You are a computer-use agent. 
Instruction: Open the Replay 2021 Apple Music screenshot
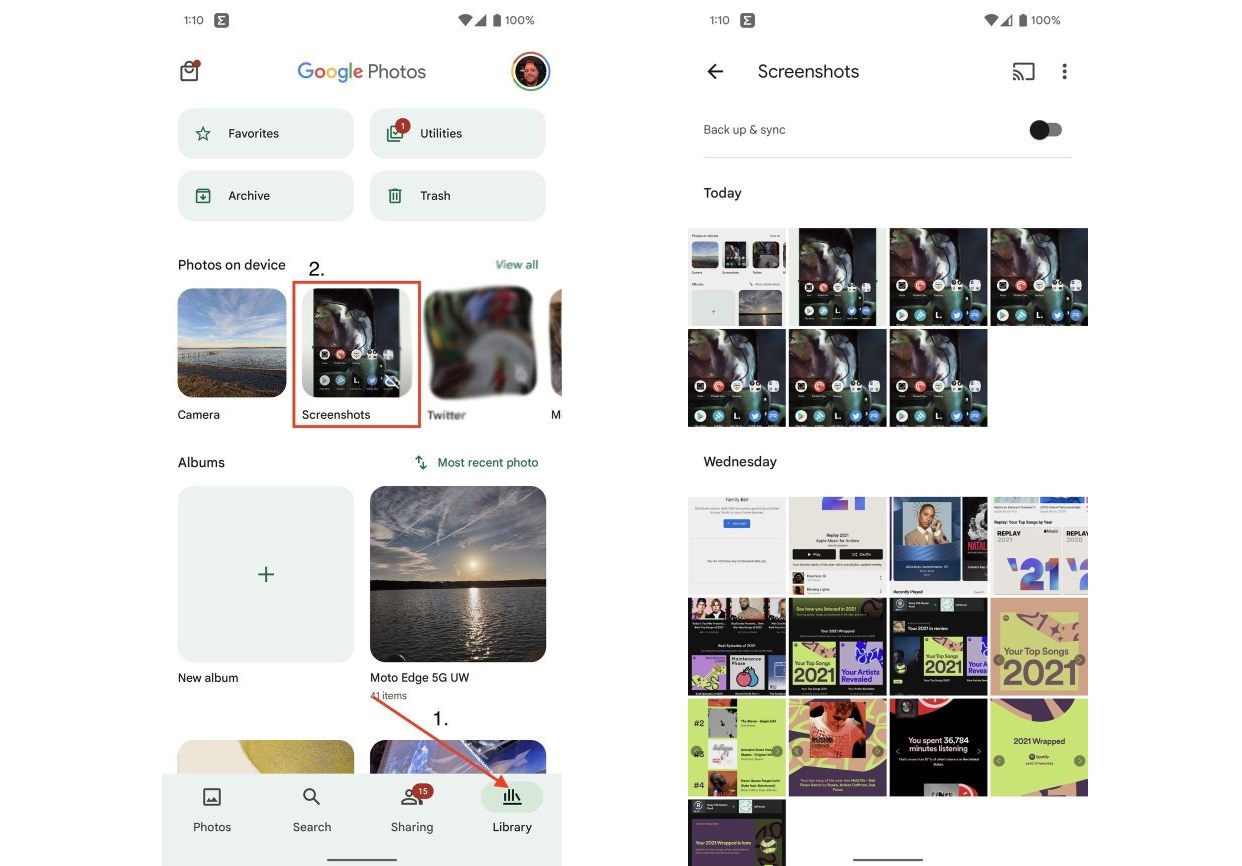(x=838, y=545)
